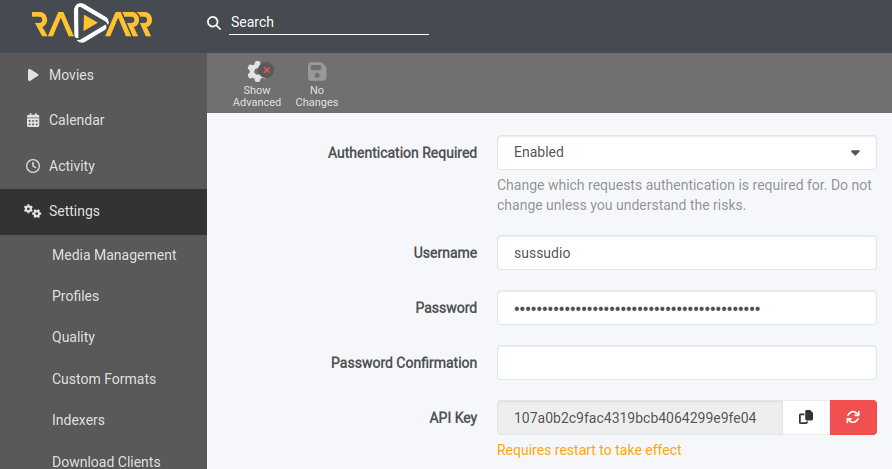Click the Username field containing sussudio
892x469 pixels.
[x=687, y=253]
